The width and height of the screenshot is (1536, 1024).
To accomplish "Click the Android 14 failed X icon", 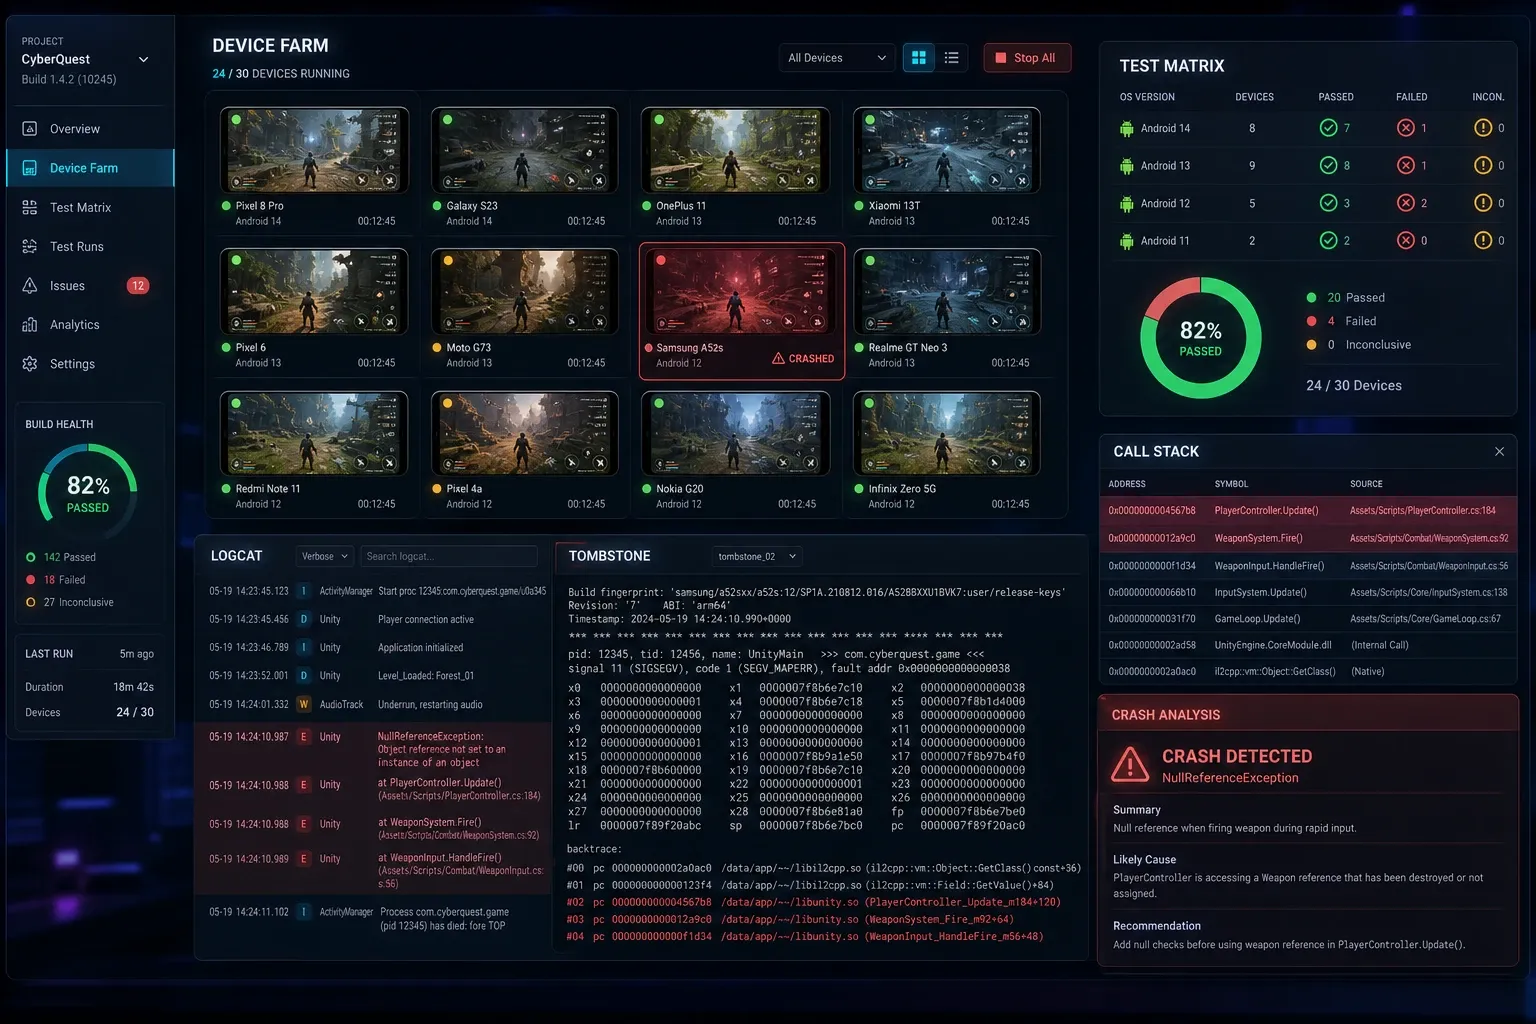I will point(1406,128).
